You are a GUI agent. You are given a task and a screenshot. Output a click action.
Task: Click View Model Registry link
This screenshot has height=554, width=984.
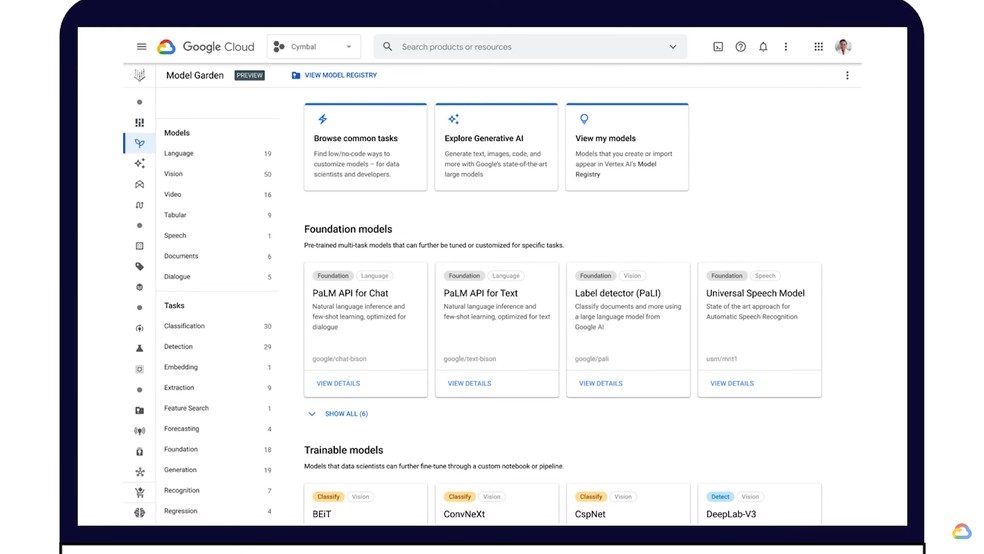click(x=334, y=75)
